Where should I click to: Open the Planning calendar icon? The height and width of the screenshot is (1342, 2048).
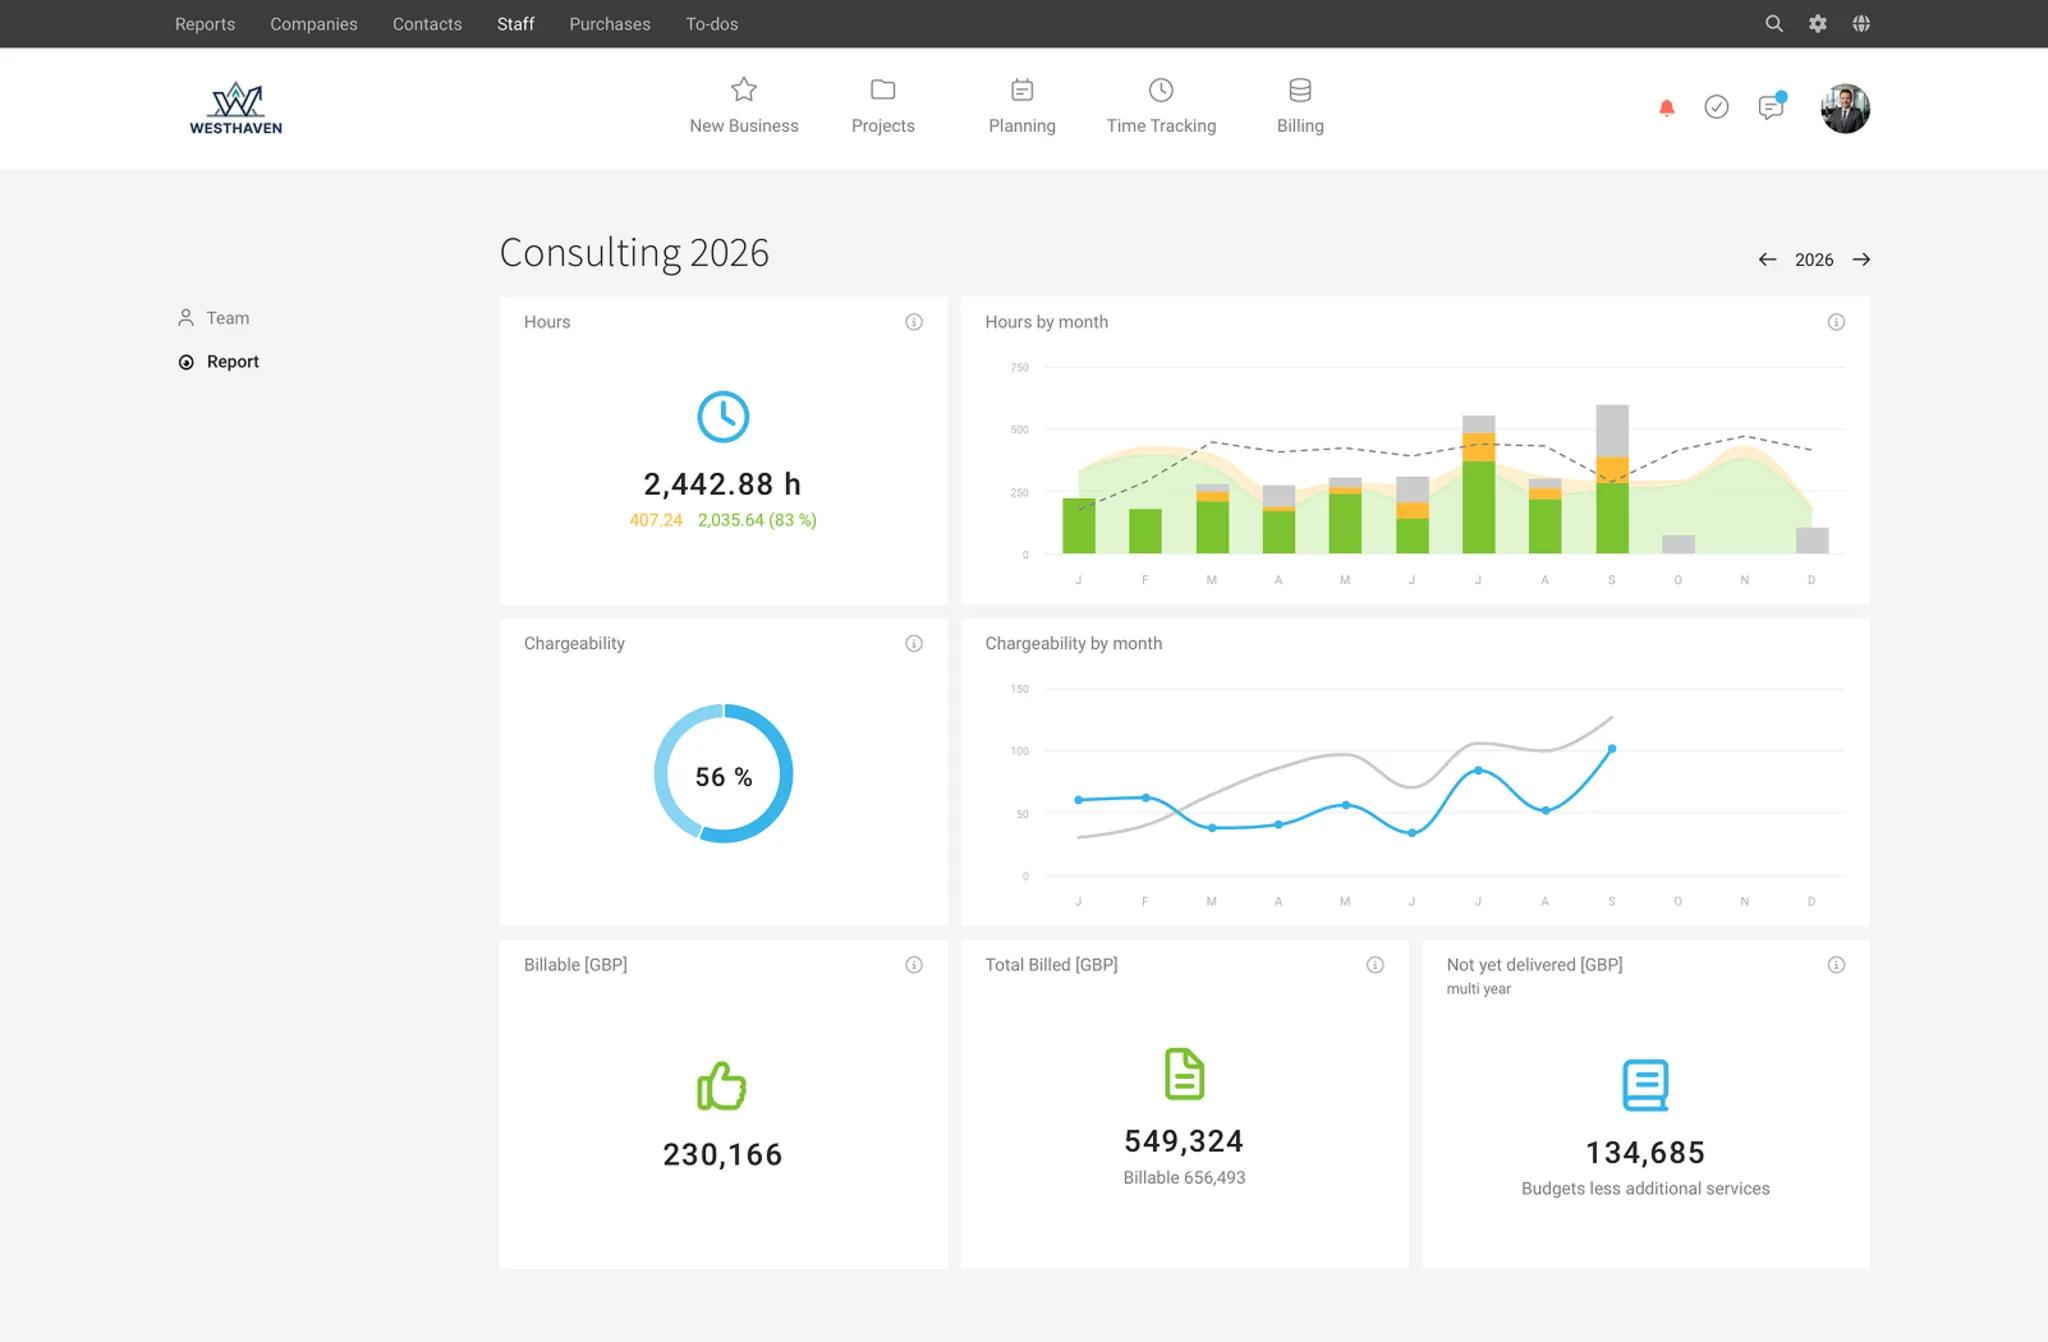[x=1021, y=90]
